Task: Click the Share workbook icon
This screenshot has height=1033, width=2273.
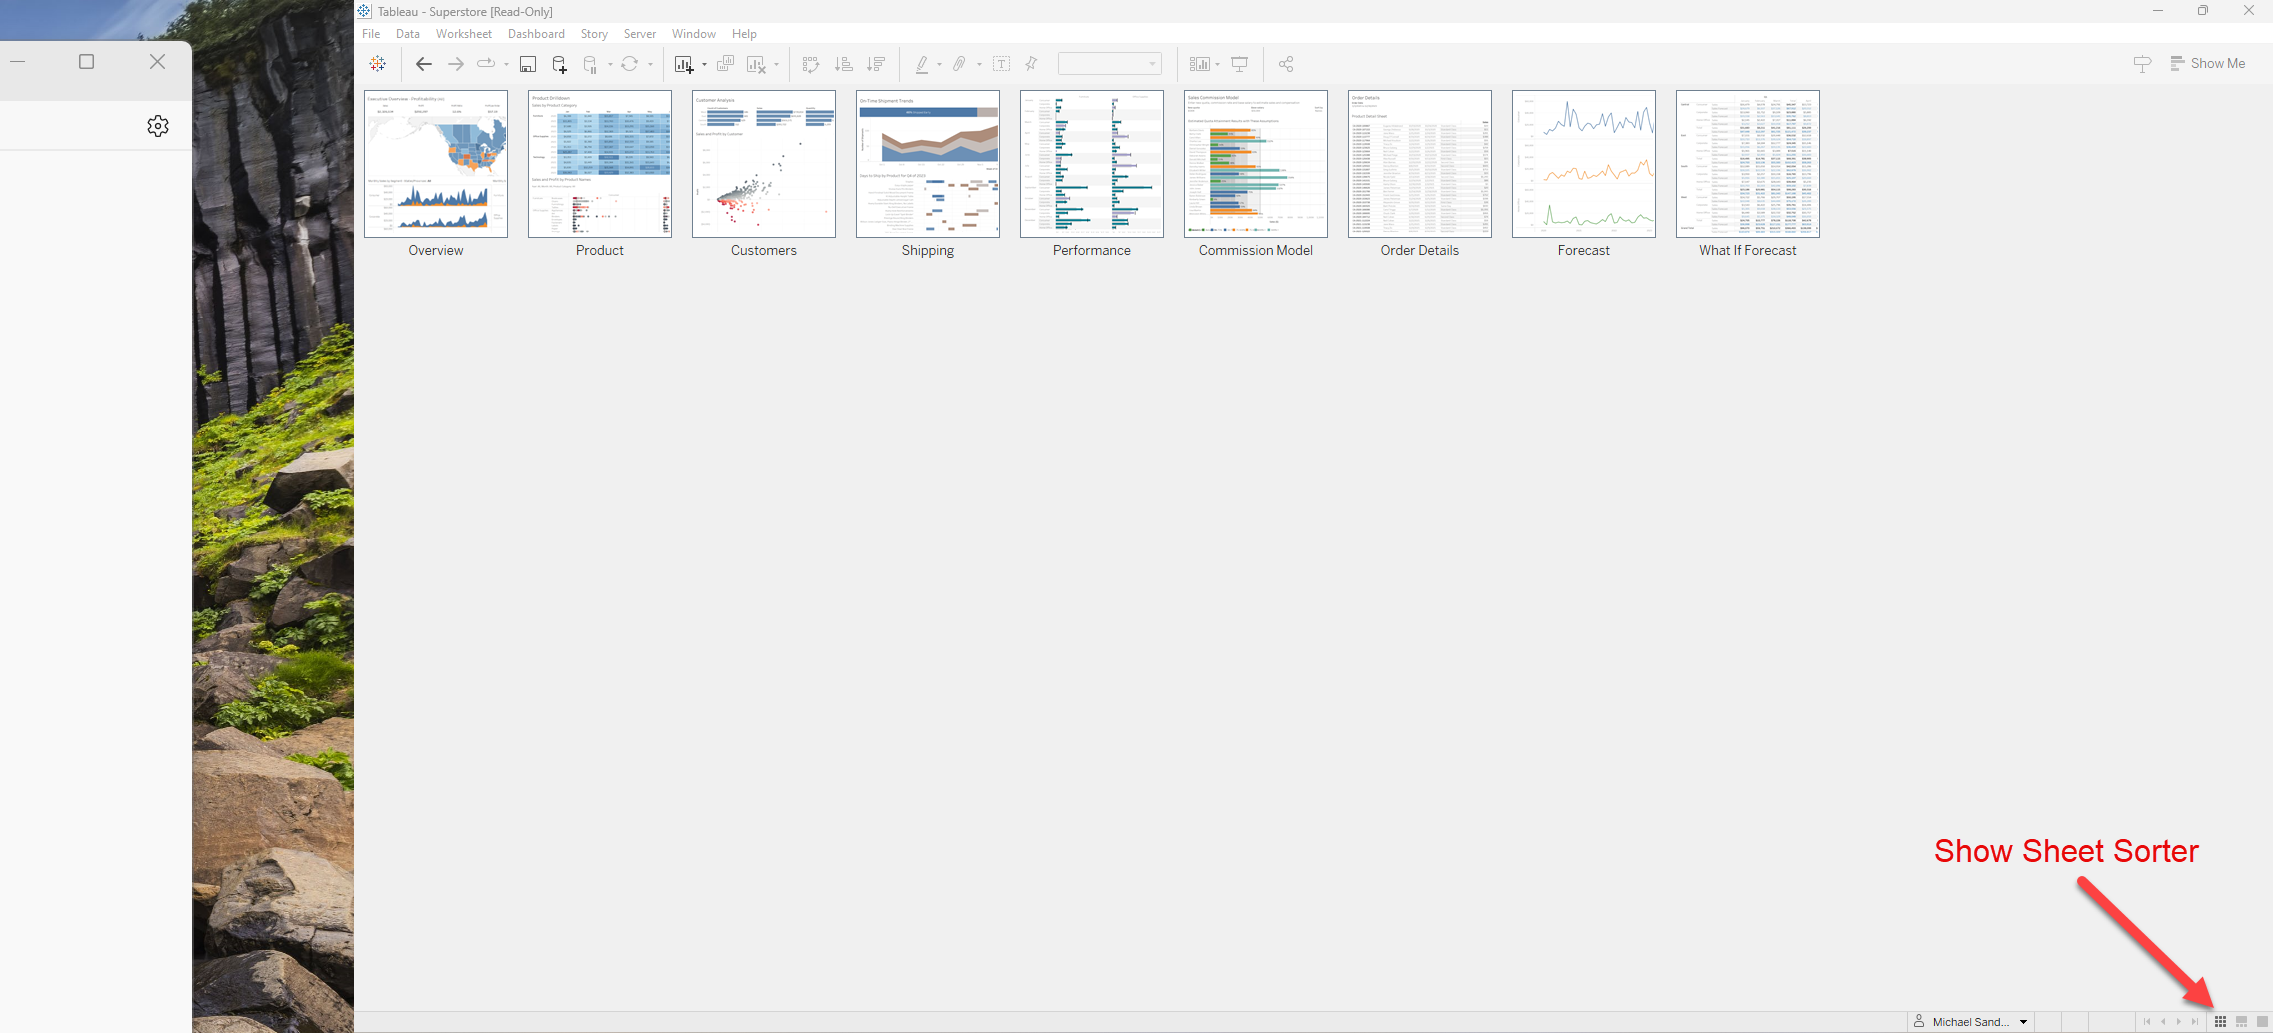Action: (x=1286, y=64)
